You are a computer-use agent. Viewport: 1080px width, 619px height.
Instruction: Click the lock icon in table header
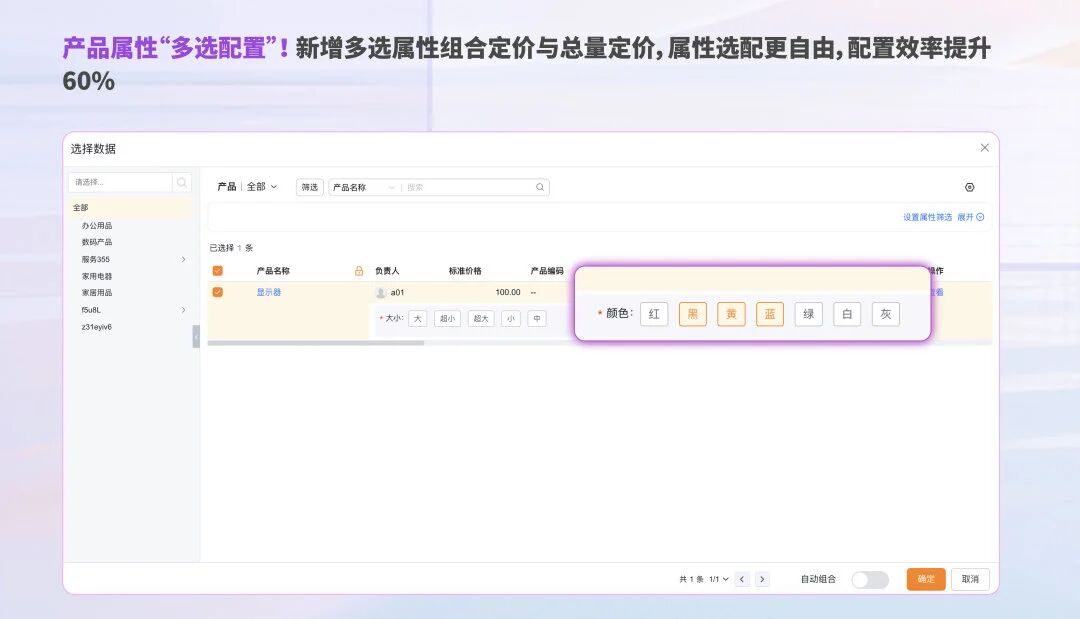coord(359,271)
